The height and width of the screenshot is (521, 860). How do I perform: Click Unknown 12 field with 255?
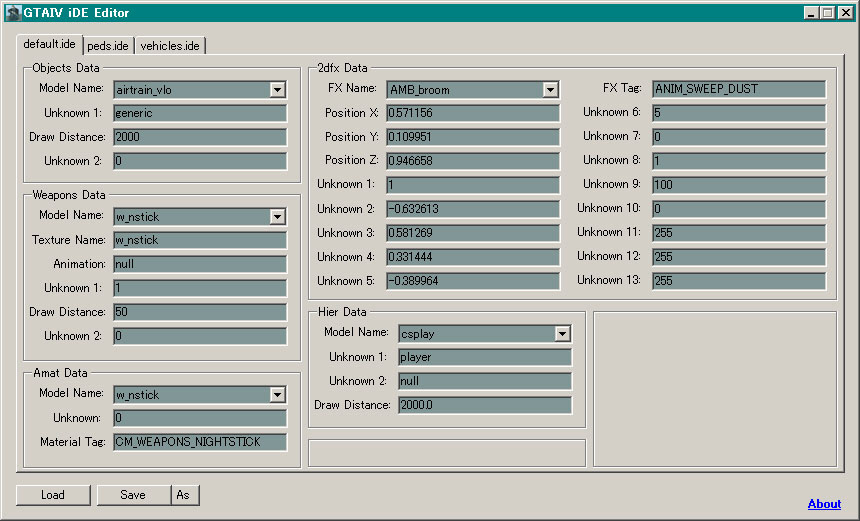coord(739,257)
